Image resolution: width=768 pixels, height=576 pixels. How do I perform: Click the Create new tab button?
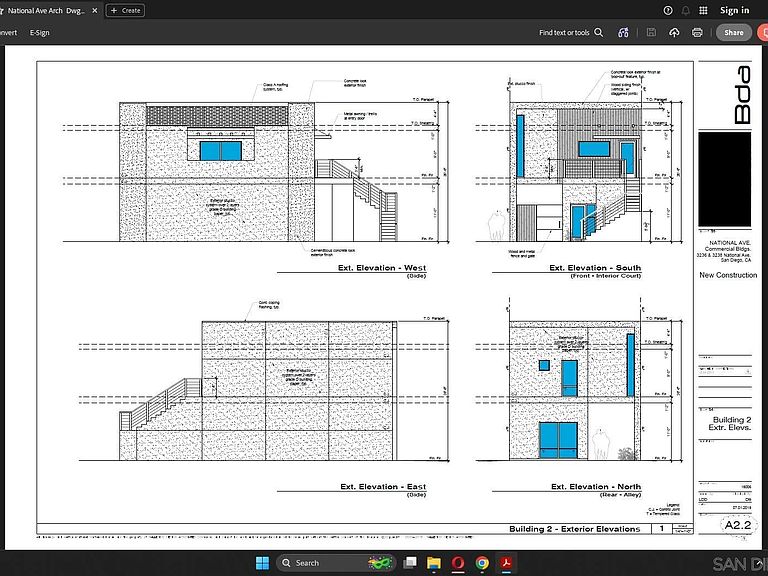click(125, 10)
